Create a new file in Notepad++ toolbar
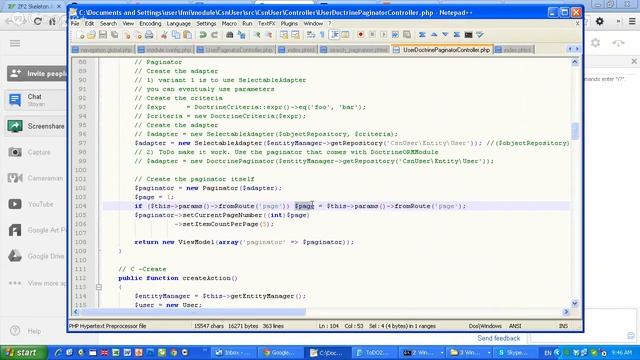Viewport: 640px width, 360px height. (x=80, y=35)
